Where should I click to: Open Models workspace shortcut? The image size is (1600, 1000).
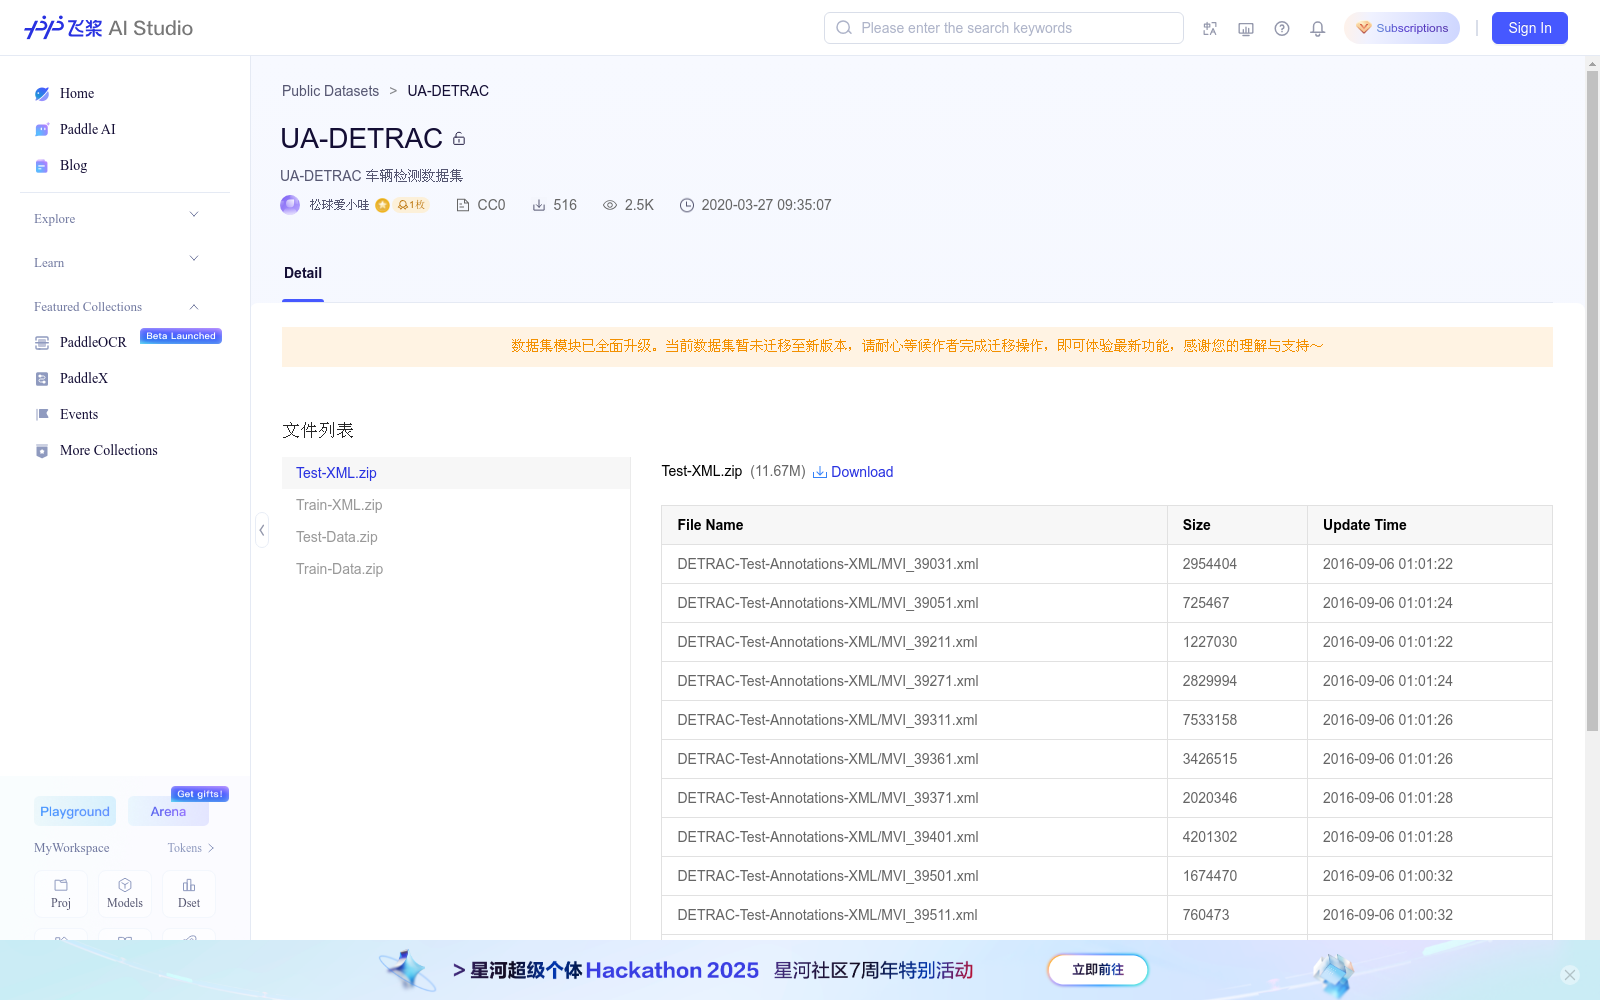(x=125, y=894)
